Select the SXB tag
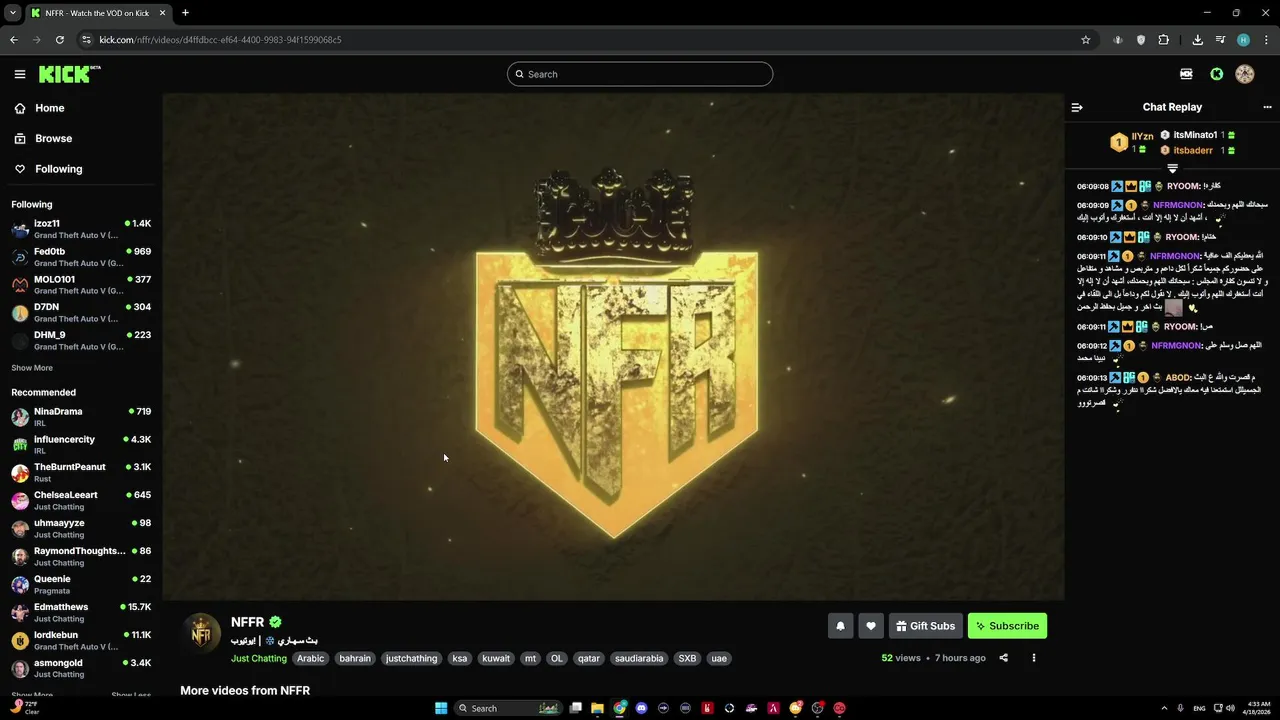The width and height of the screenshot is (1280, 720). coord(687,658)
